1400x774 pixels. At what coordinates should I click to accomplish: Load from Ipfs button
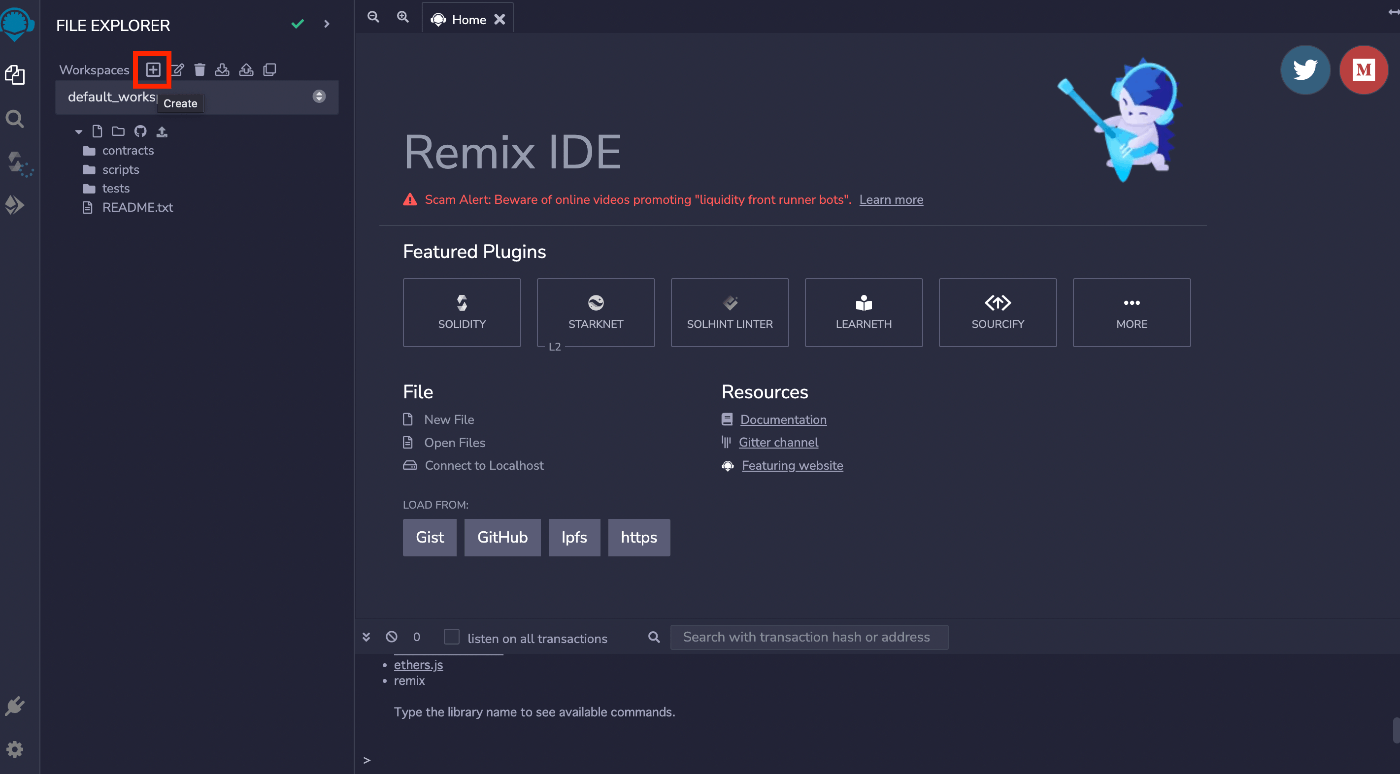[574, 537]
